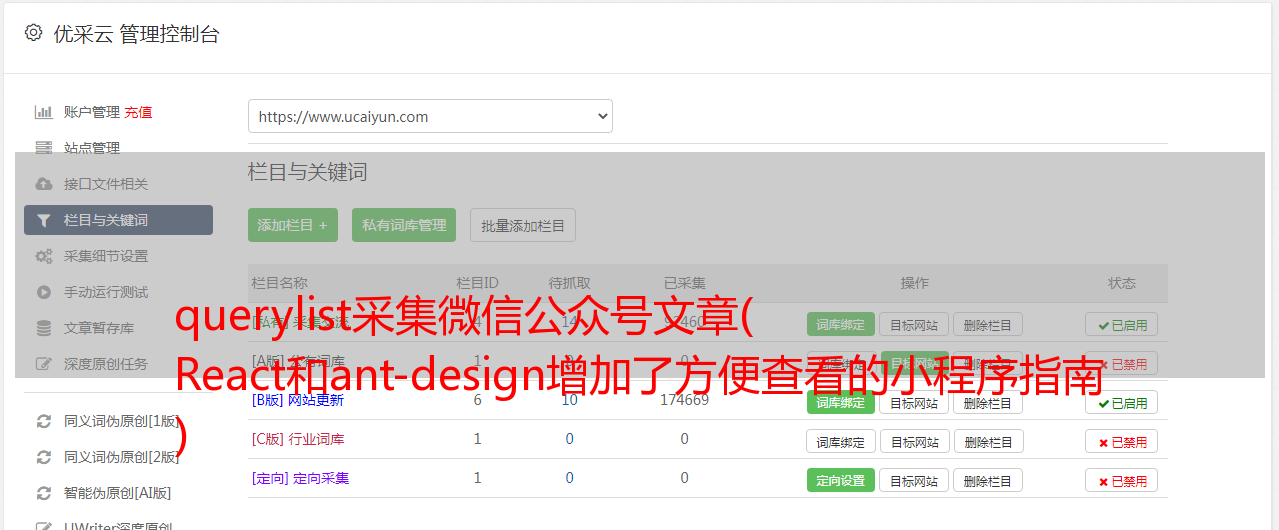This screenshot has height=530, width=1279.
Task: Click 删除栏目 in the [定向] 定向采集 row
Action: tap(987, 480)
